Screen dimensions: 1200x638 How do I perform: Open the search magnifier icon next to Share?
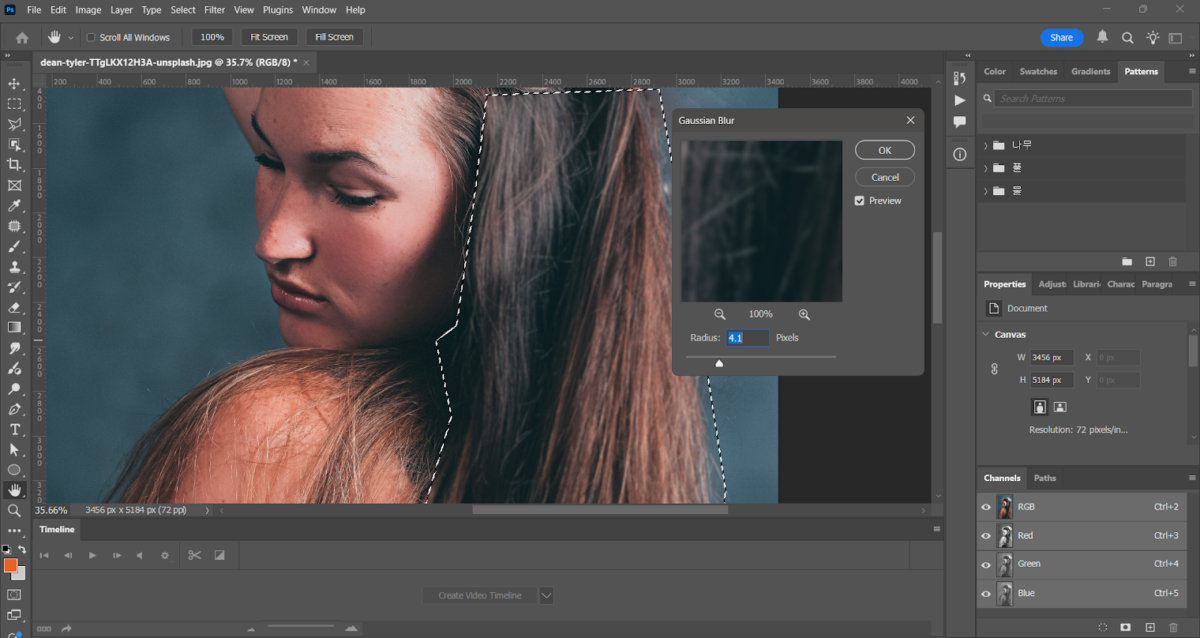[1127, 38]
